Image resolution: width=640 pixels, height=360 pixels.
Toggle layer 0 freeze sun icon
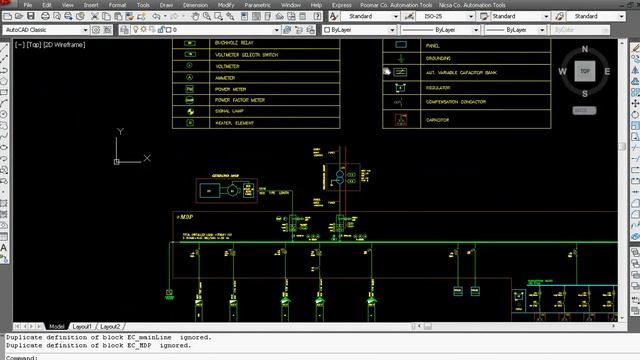pos(144,30)
